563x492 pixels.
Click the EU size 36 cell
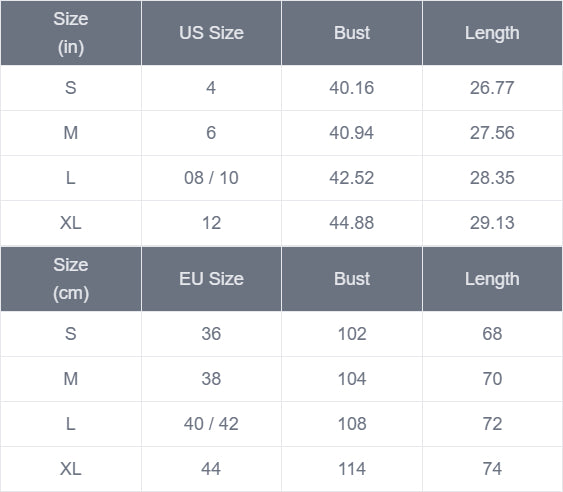click(x=211, y=334)
